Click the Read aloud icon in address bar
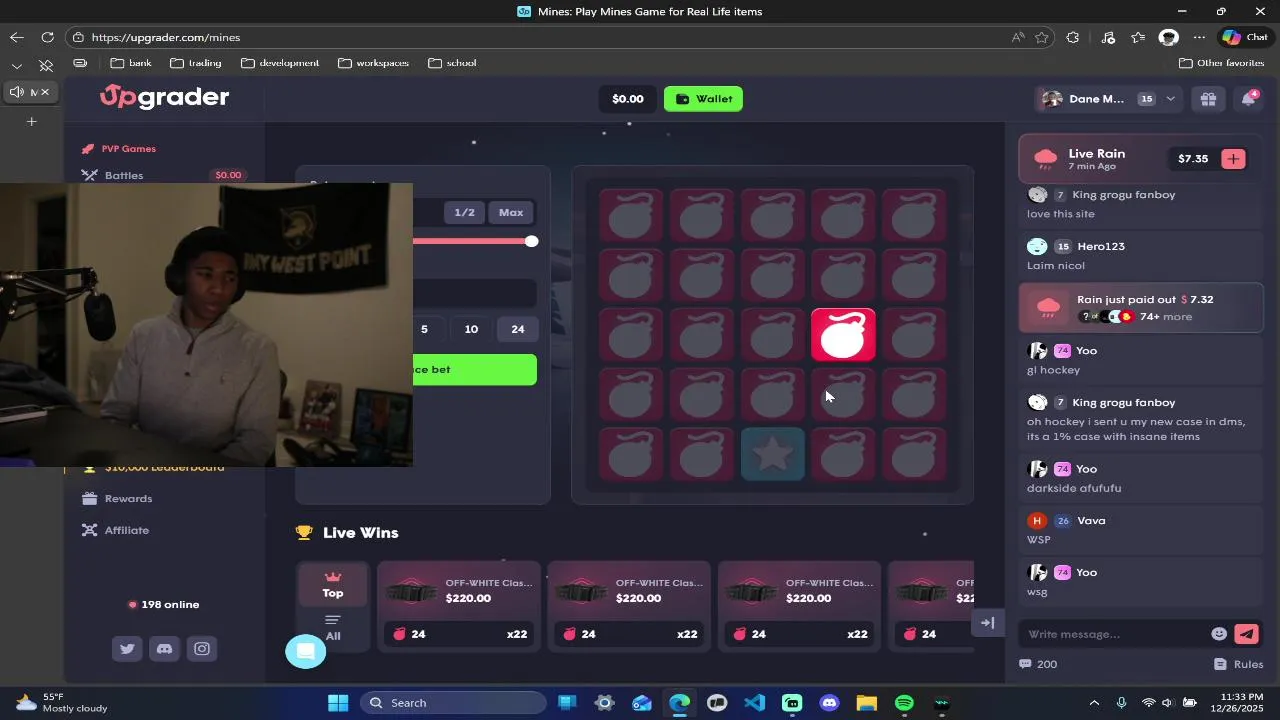The image size is (1280, 720). click(1018, 37)
